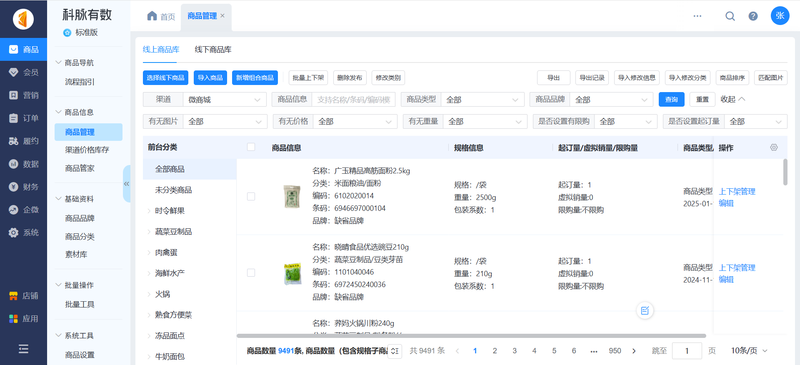Open the 商品品牌 dropdown

(612, 100)
